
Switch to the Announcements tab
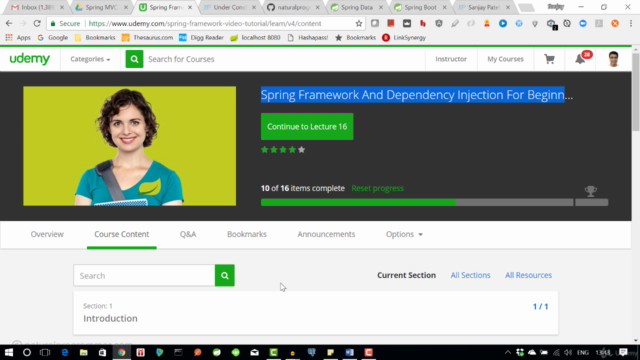coord(326,234)
